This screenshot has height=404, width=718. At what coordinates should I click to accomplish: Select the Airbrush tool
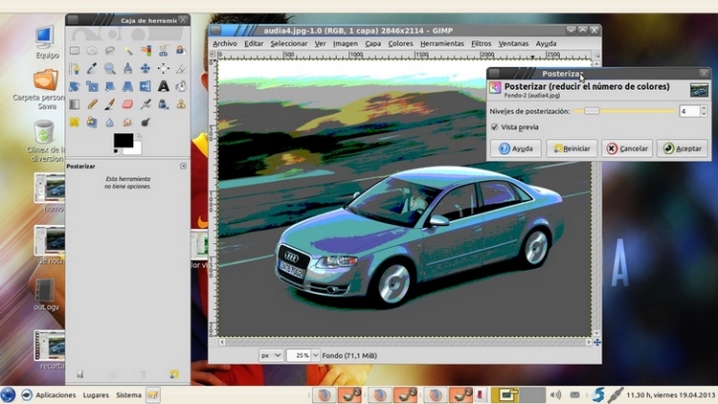(x=146, y=104)
